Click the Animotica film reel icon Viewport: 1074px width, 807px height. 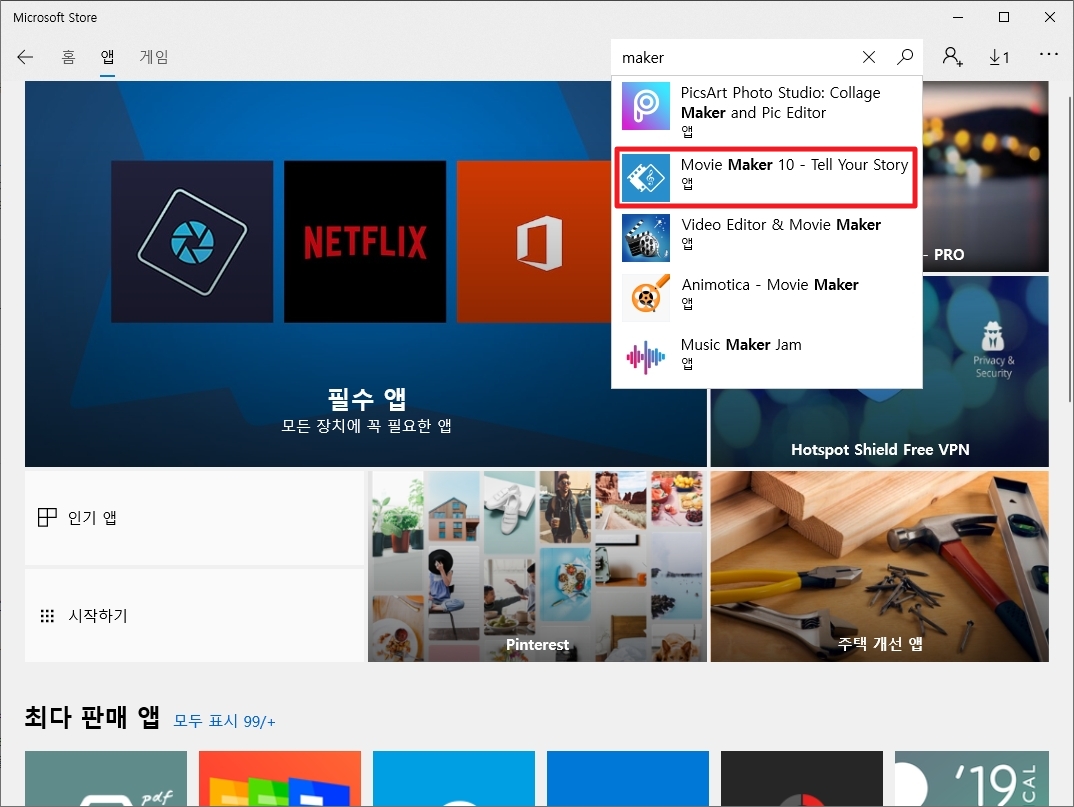[x=646, y=297]
